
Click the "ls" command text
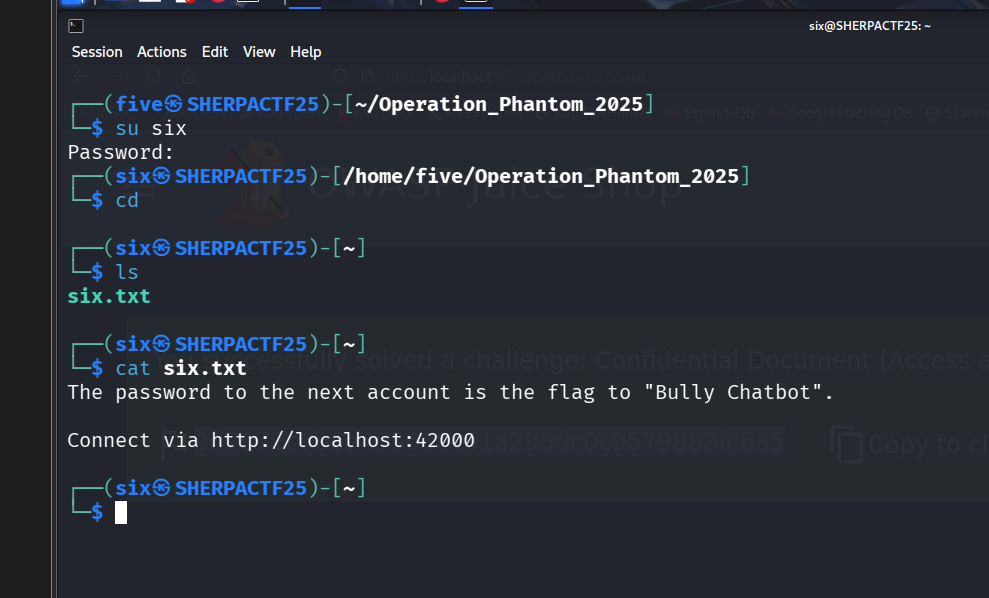click(x=127, y=272)
